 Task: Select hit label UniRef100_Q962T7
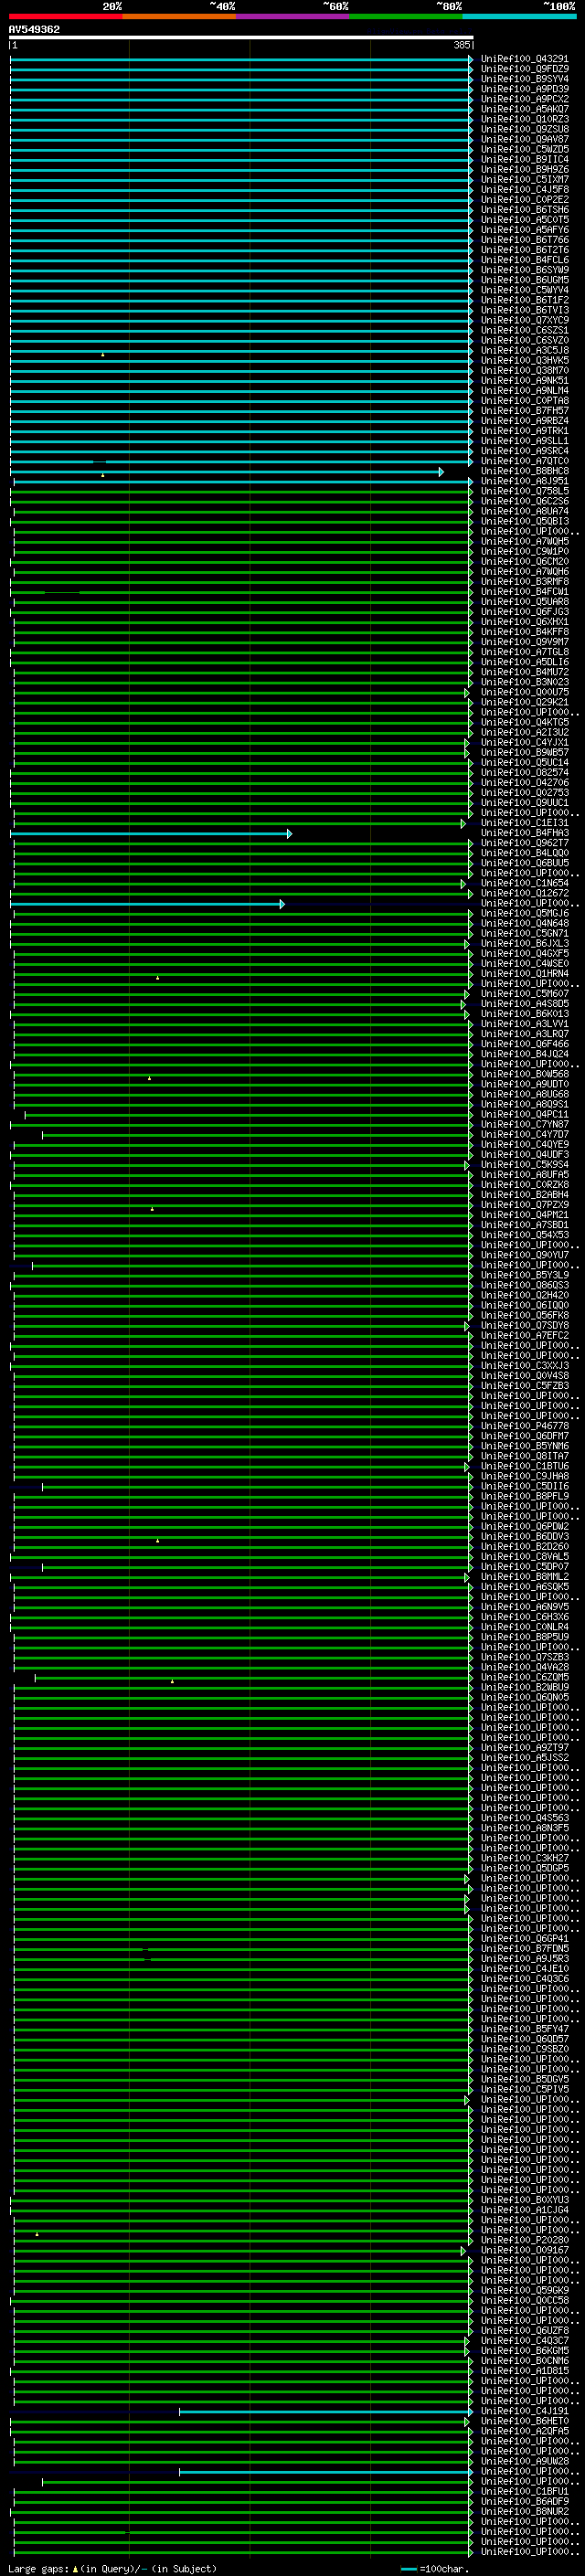point(525,843)
